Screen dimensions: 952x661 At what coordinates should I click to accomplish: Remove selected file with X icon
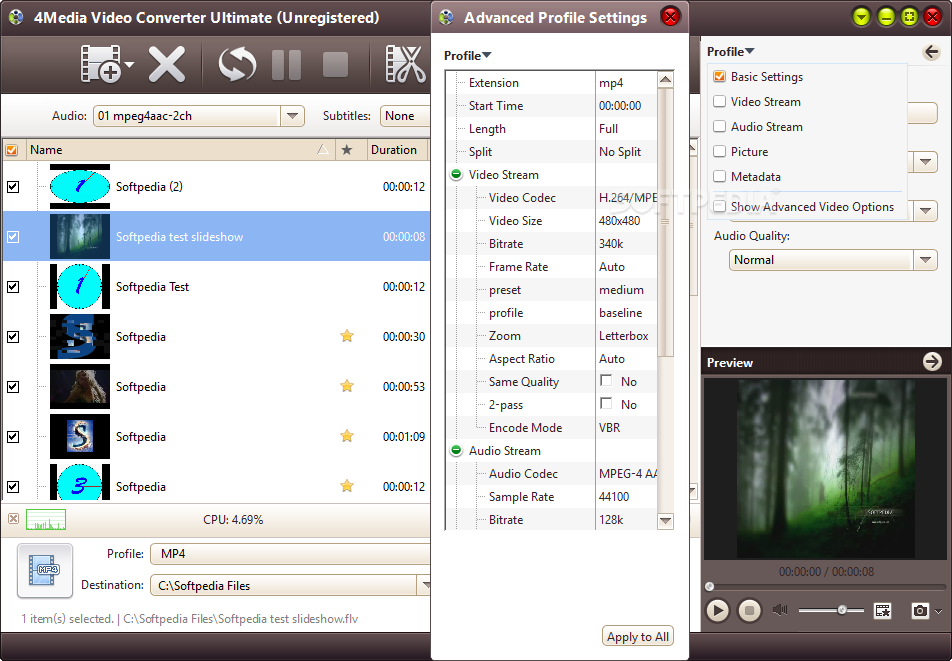click(x=167, y=64)
